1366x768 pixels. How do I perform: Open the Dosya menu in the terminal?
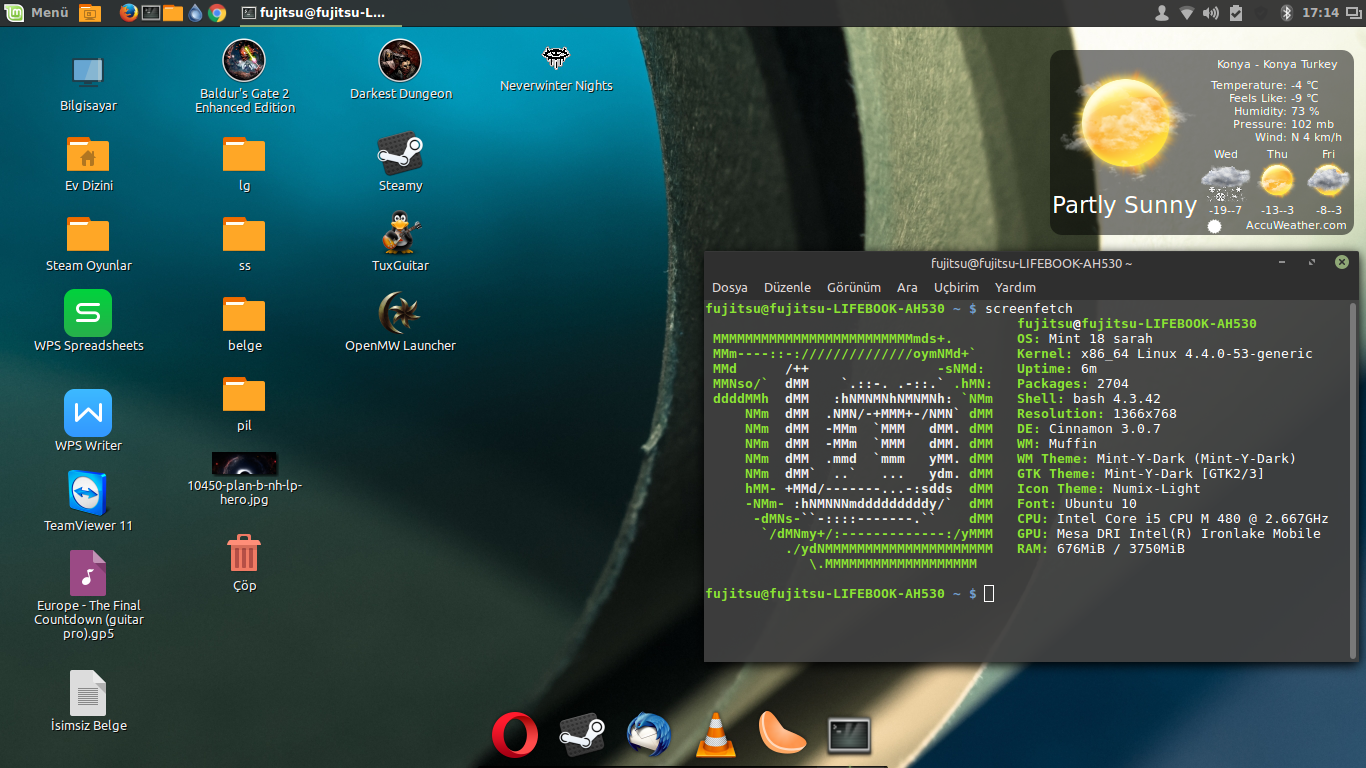click(x=730, y=288)
